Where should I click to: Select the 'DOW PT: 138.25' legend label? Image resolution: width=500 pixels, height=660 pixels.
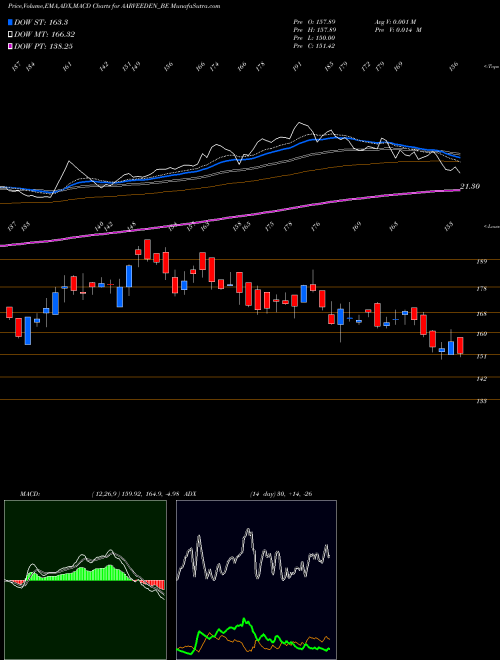[x=44, y=46]
